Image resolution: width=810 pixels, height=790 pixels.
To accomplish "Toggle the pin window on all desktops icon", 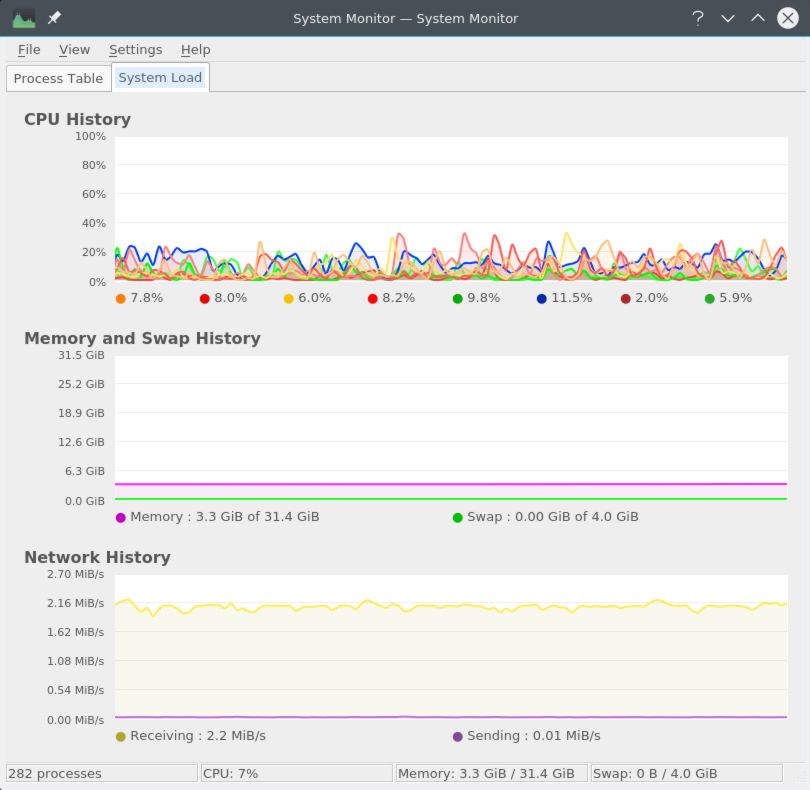I will [54, 18].
